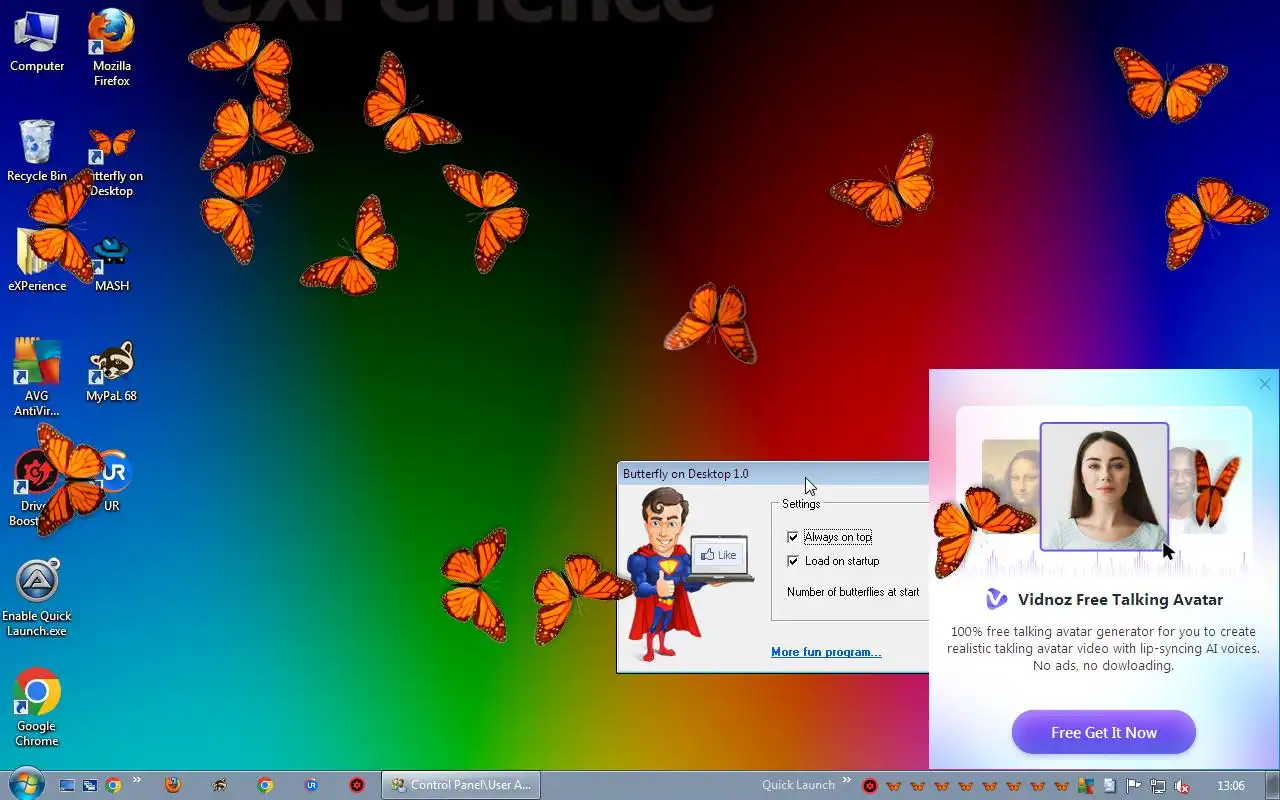The image size is (1280, 800).
Task: Select the AVG AntiVirus desktop icon
Action: pyautogui.click(x=37, y=377)
